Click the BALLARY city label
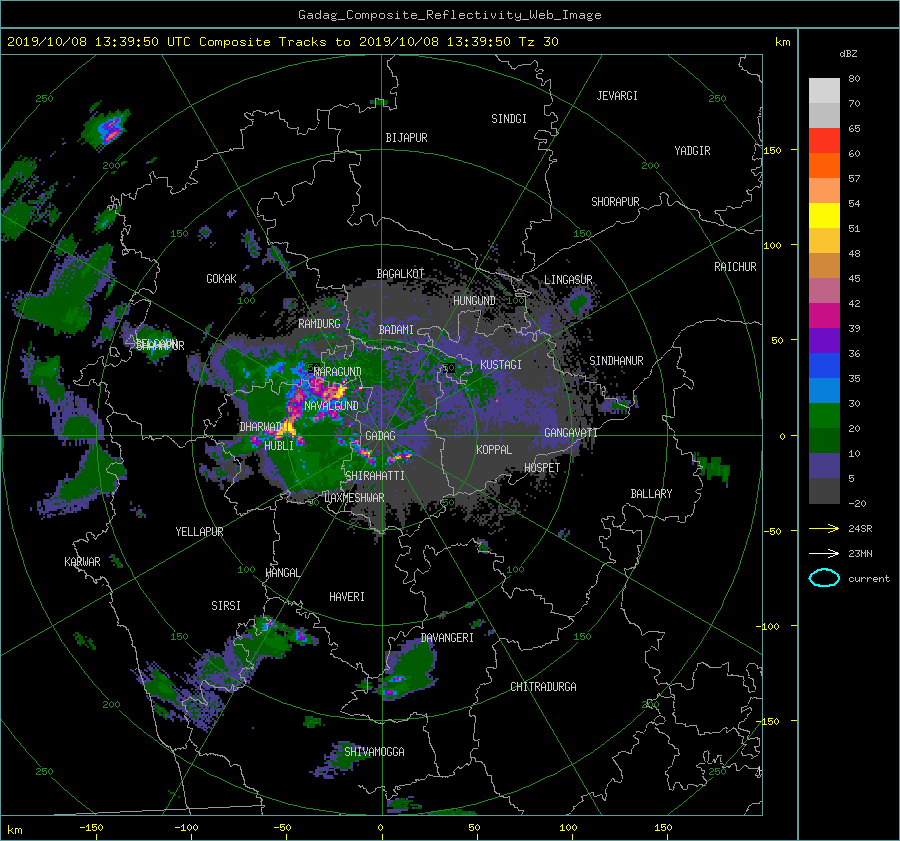 click(651, 494)
